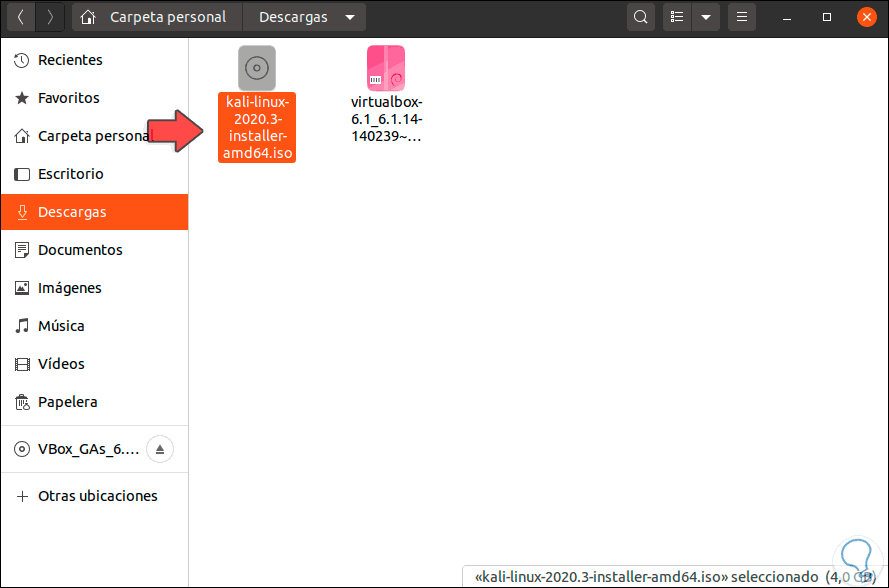Image resolution: width=889 pixels, height=588 pixels.
Task: Click the Documentos document icon
Action: (22, 250)
